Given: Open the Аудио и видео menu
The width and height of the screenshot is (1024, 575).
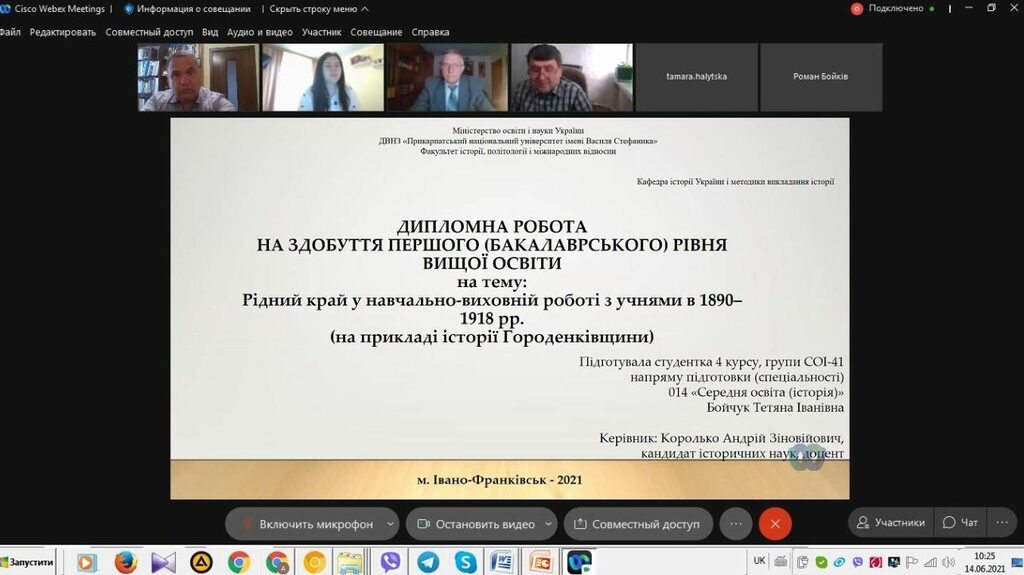Looking at the screenshot, I should point(259,32).
